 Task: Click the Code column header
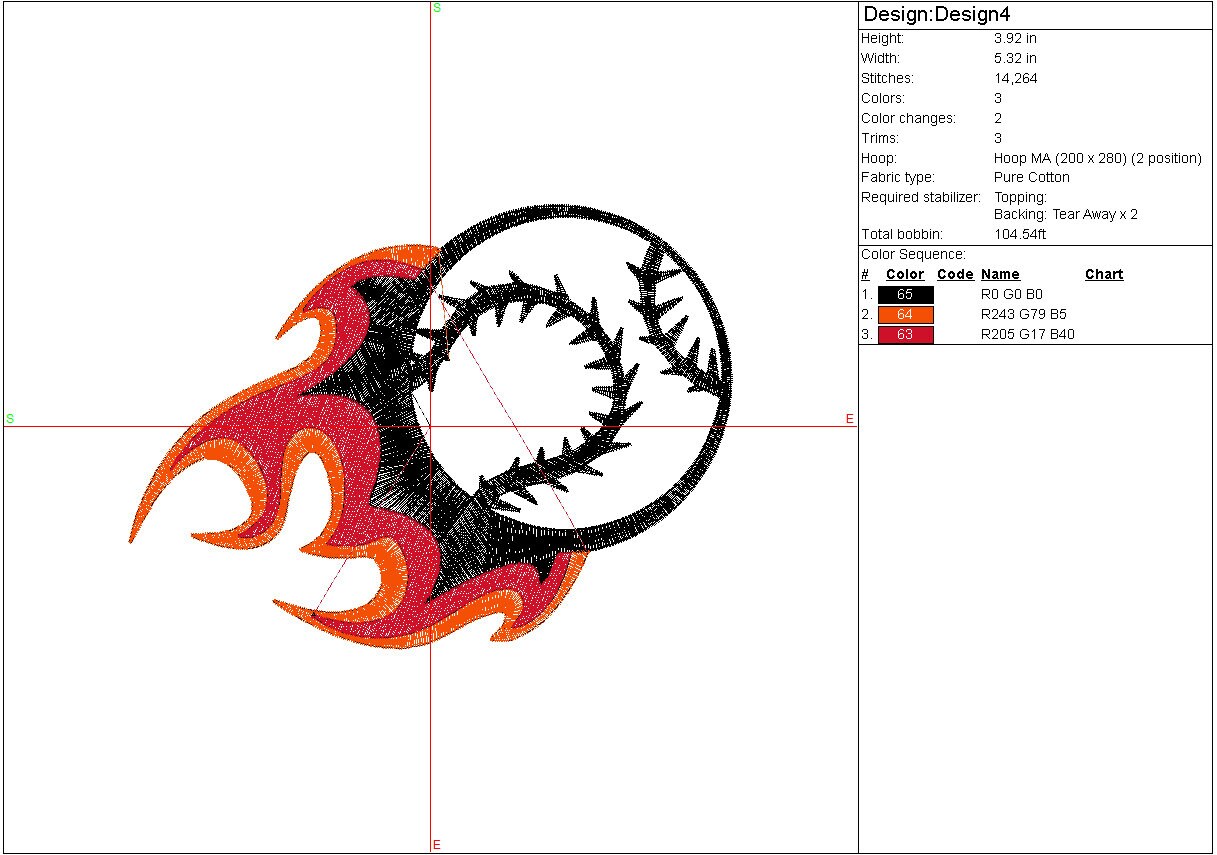[955, 274]
